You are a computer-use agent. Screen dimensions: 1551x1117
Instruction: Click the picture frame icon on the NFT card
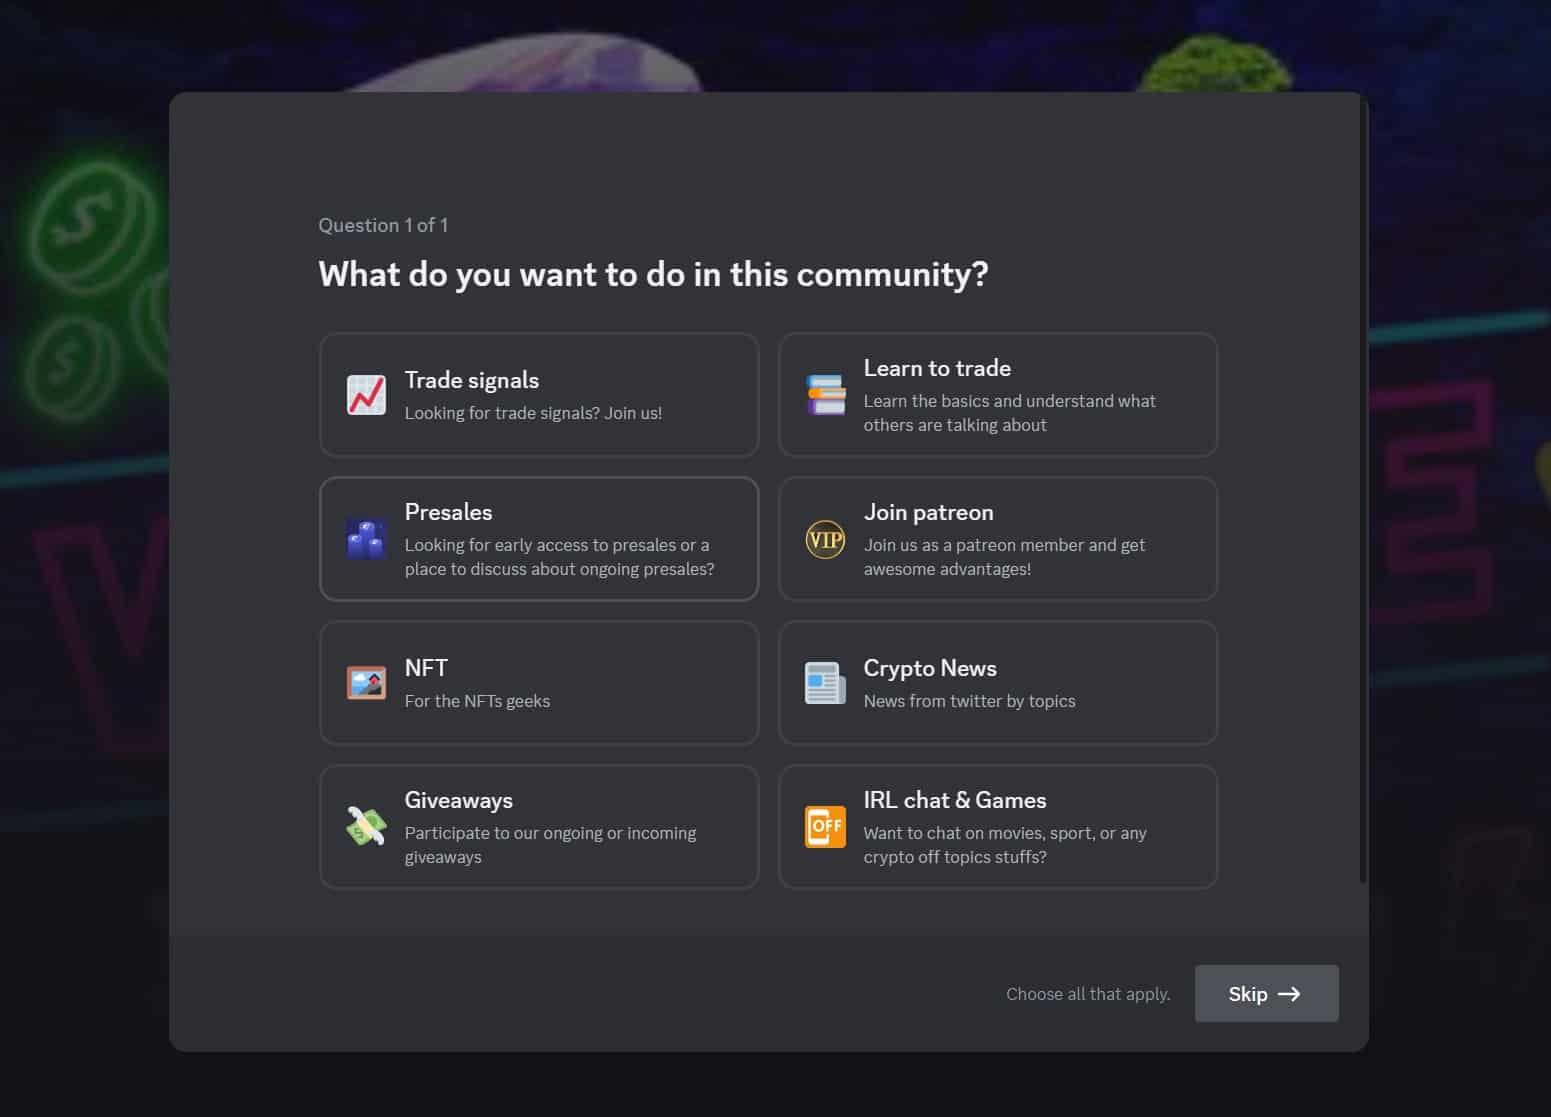tap(366, 683)
